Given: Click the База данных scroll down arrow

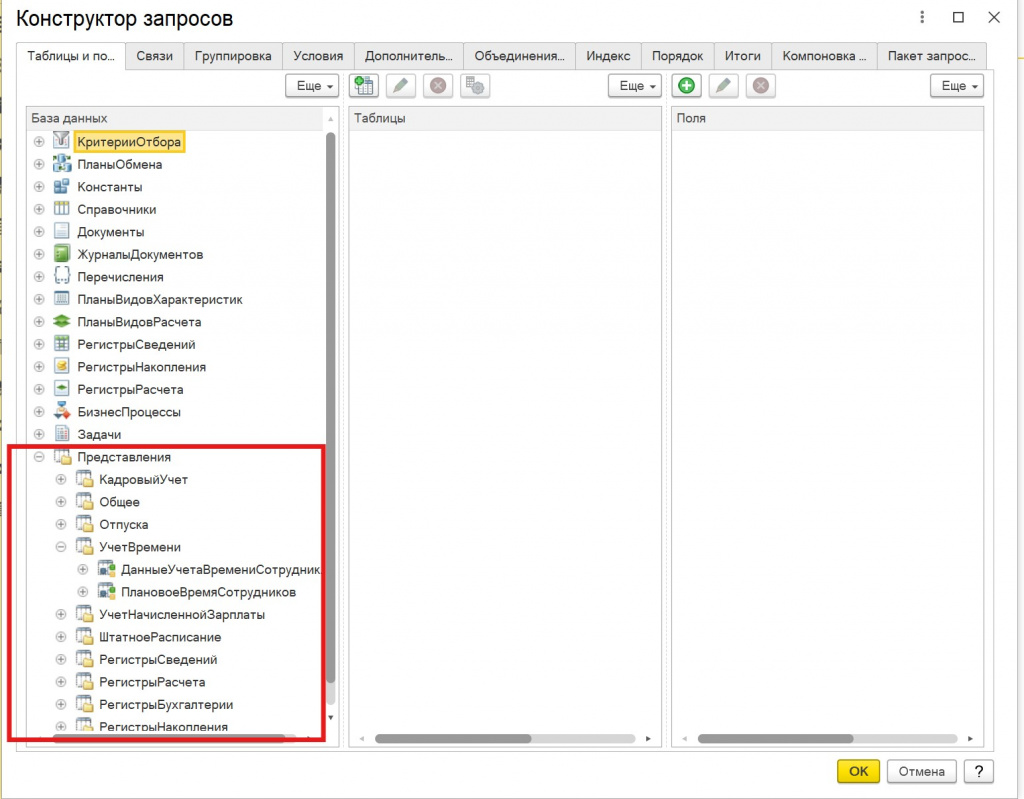Looking at the screenshot, I should click(330, 717).
